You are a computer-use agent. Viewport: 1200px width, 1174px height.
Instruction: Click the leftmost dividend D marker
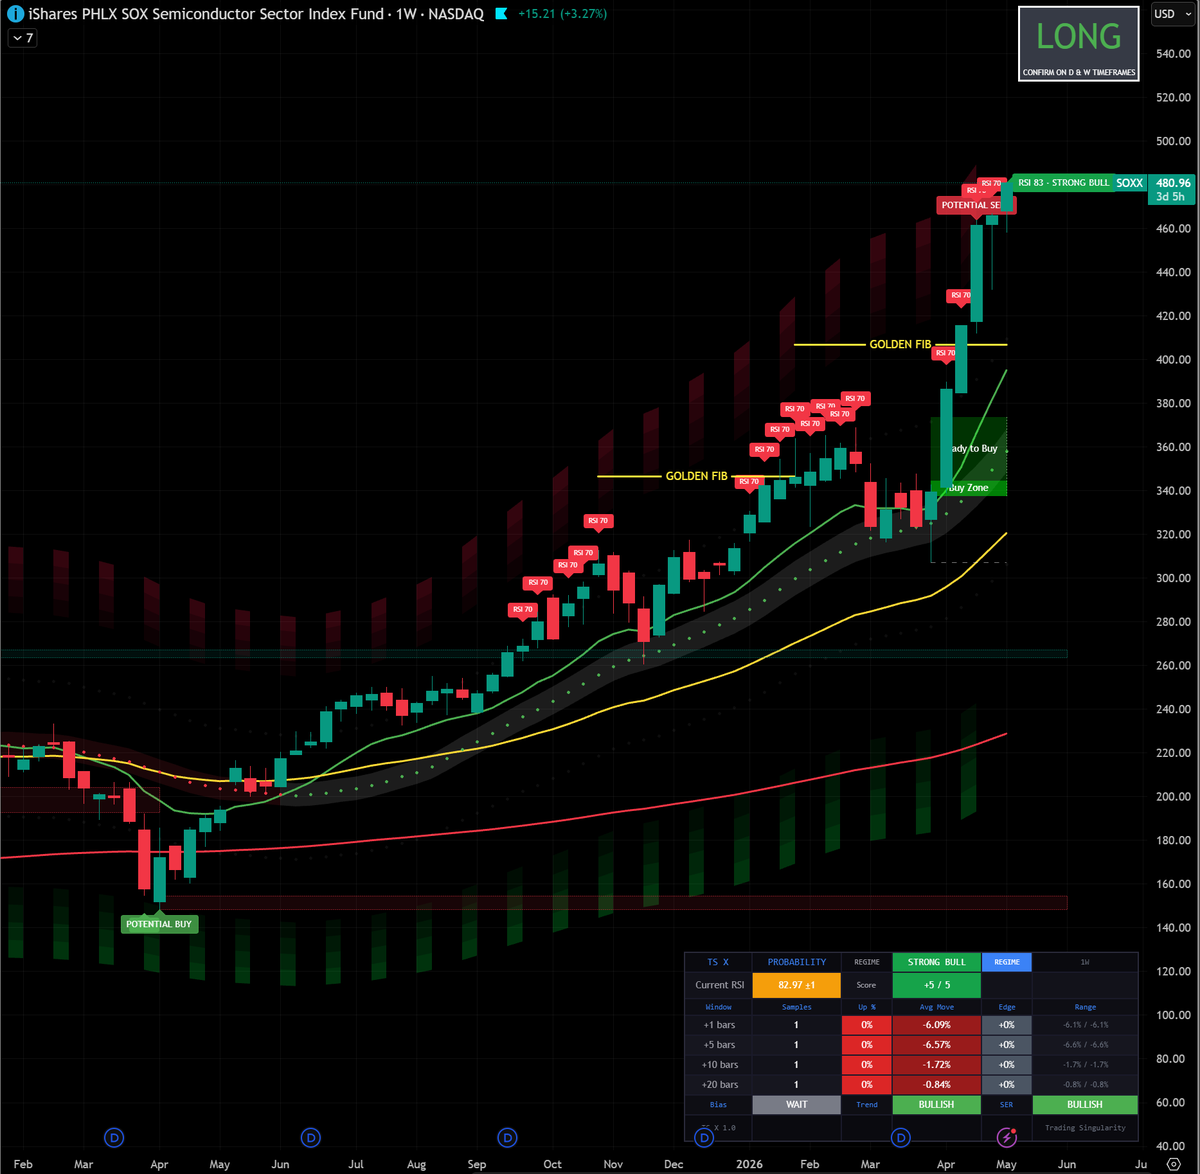[x=114, y=1137]
